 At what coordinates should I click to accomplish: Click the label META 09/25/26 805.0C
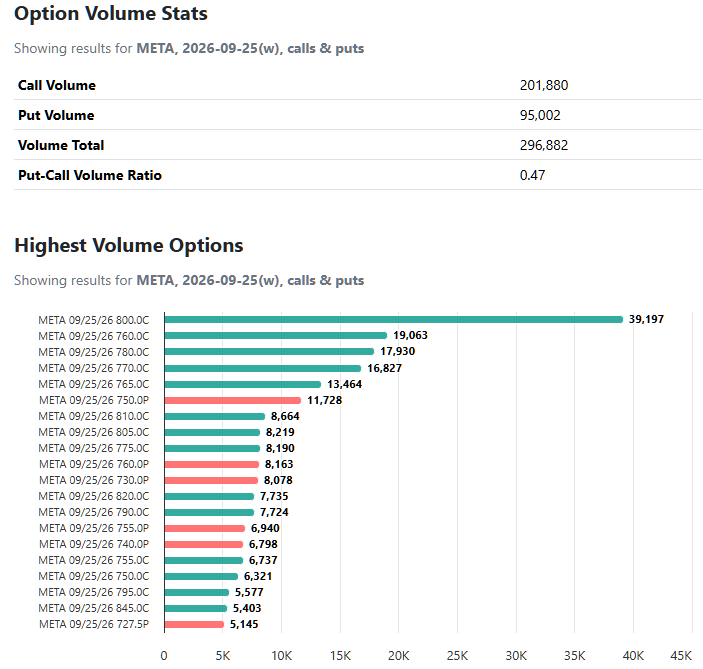(x=94, y=432)
